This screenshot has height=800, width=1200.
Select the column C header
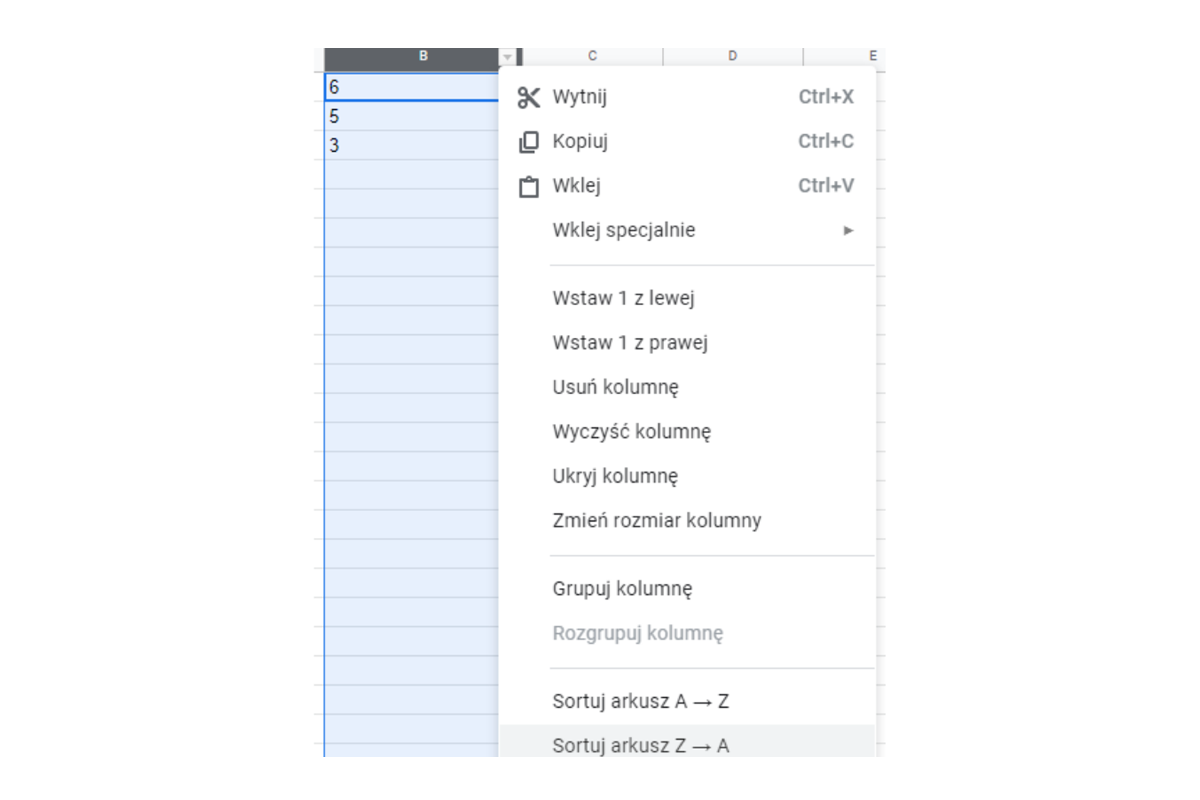[592, 56]
